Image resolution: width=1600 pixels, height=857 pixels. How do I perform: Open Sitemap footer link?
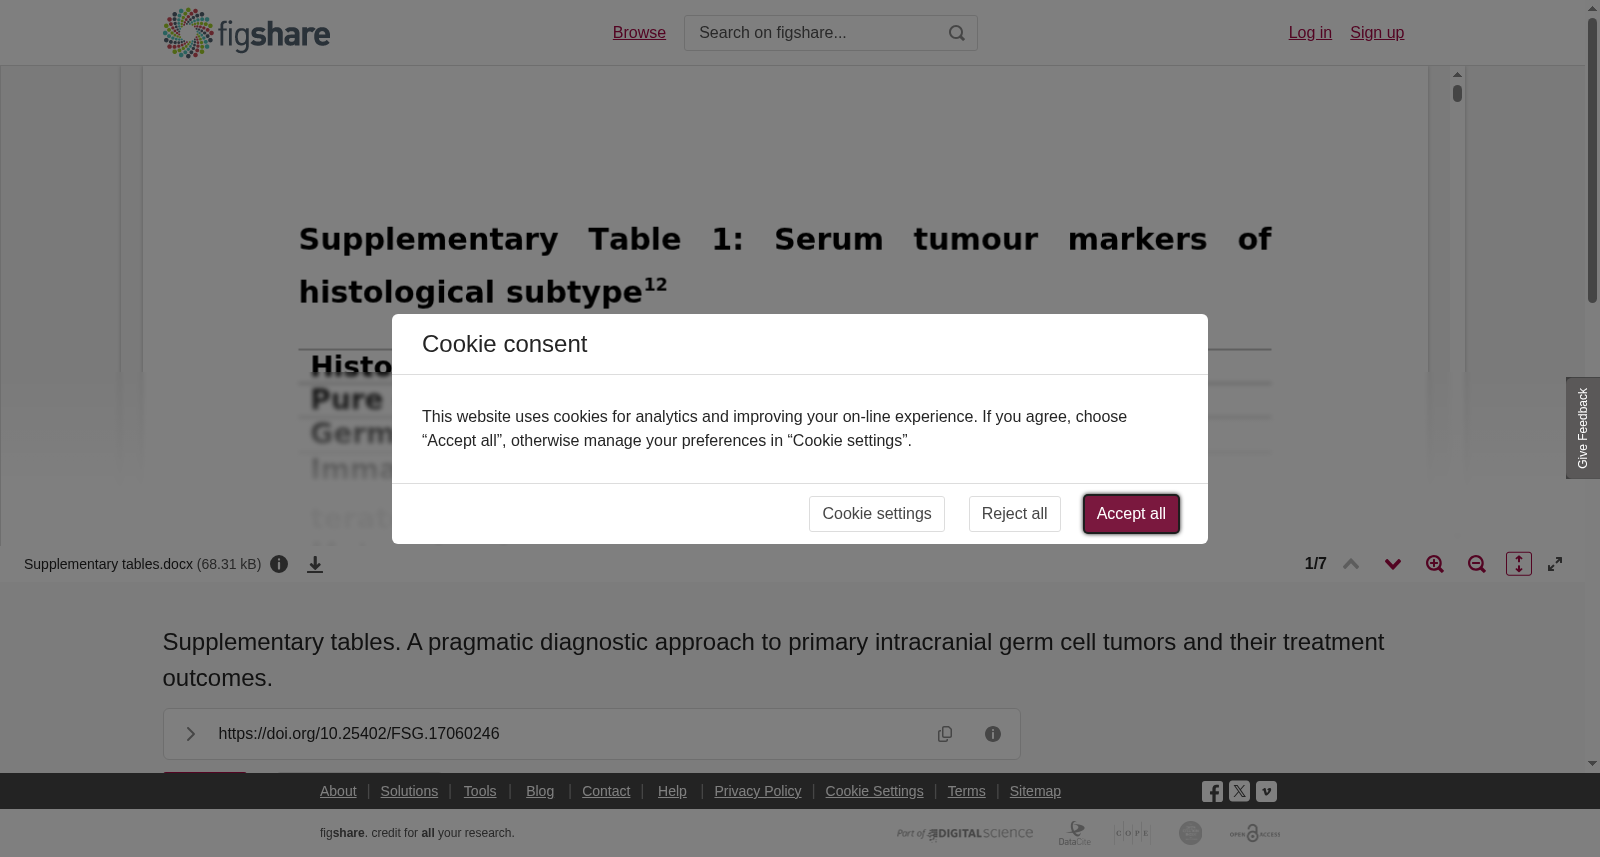(x=1035, y=791)
